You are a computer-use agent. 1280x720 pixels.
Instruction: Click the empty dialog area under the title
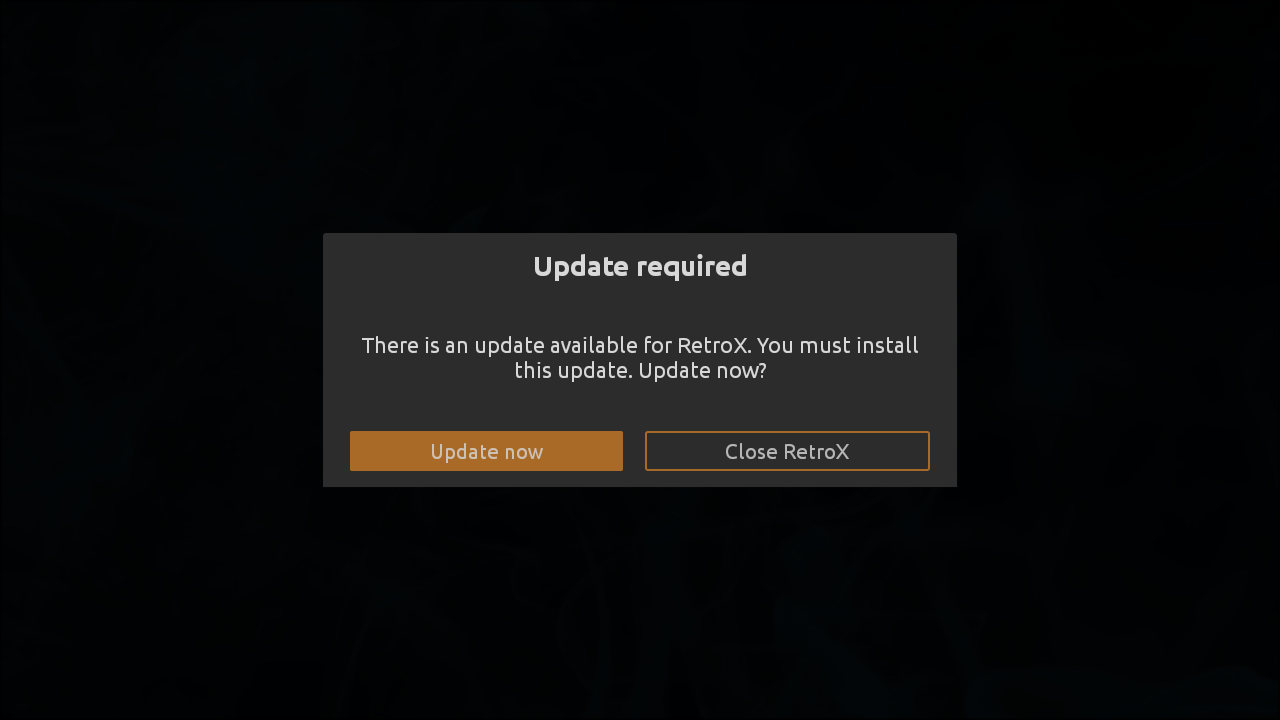(640, 307)
